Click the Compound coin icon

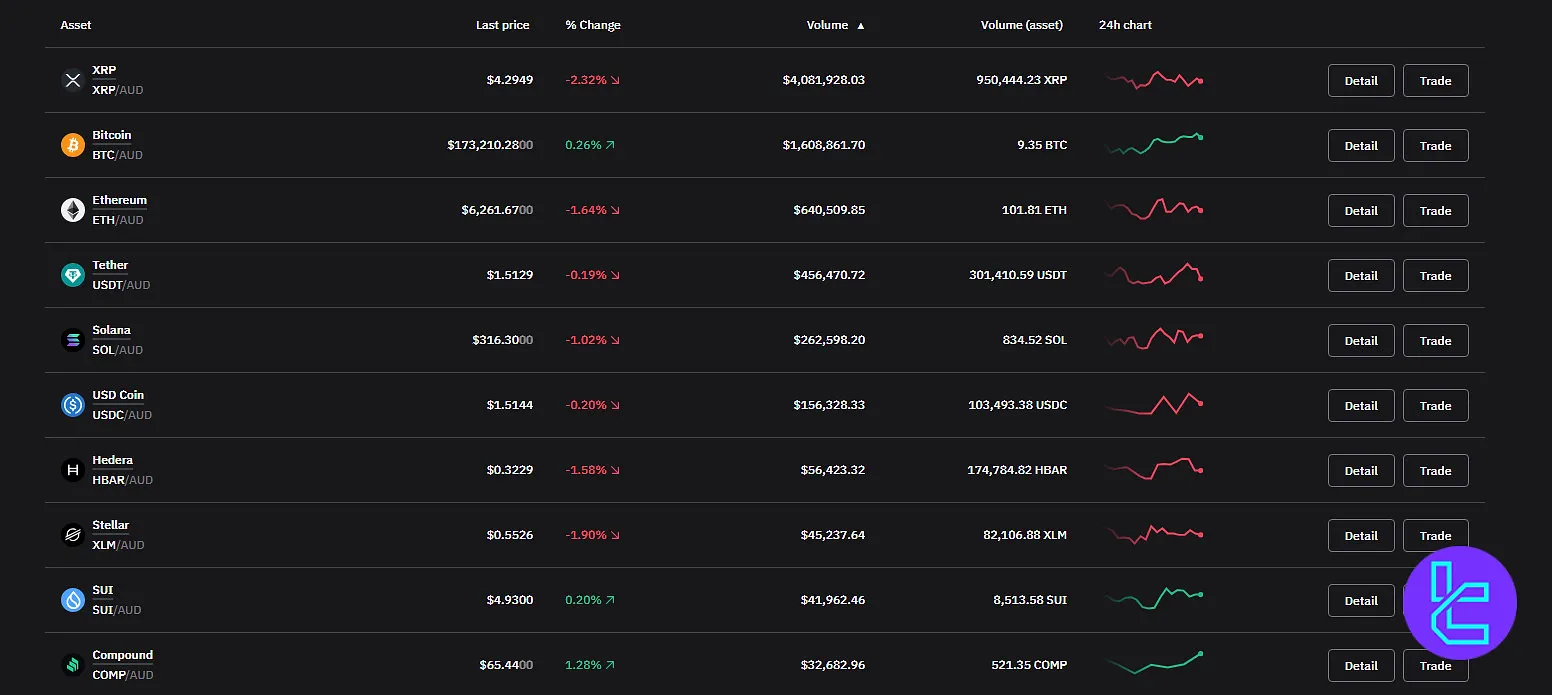click(x=72, y=665)
